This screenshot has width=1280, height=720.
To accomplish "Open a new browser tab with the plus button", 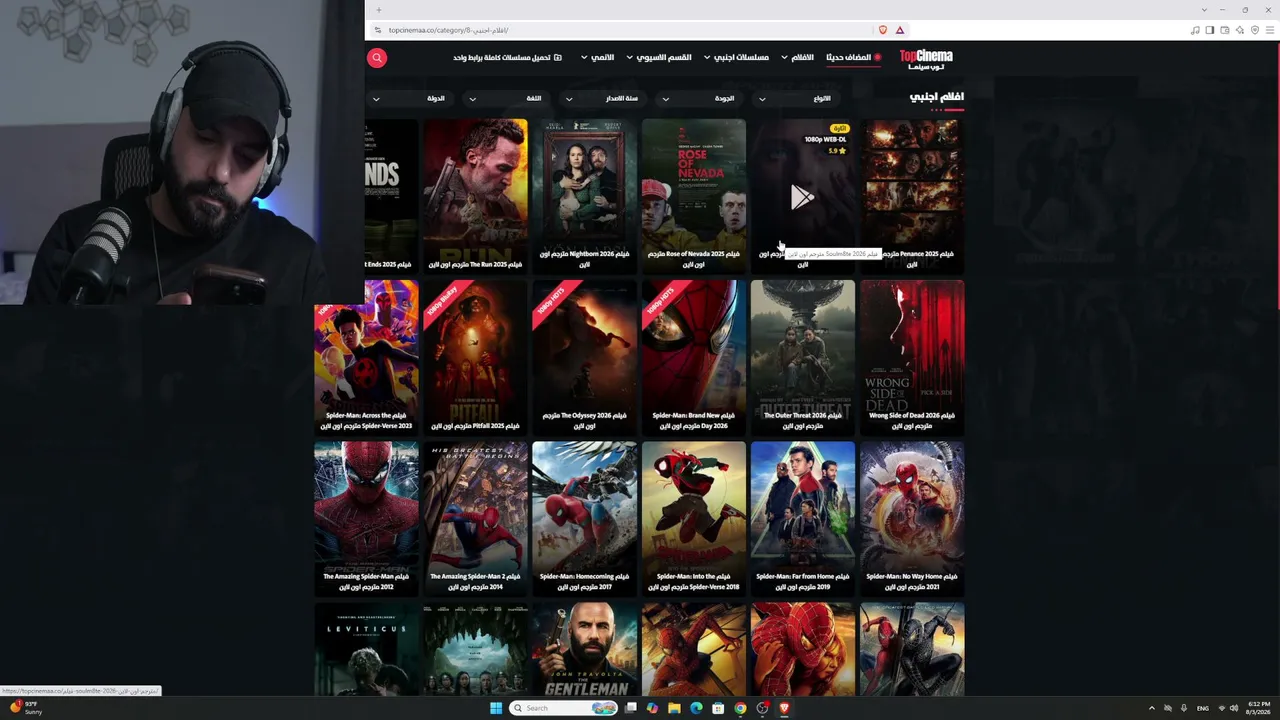I will [x=378, y=10].
